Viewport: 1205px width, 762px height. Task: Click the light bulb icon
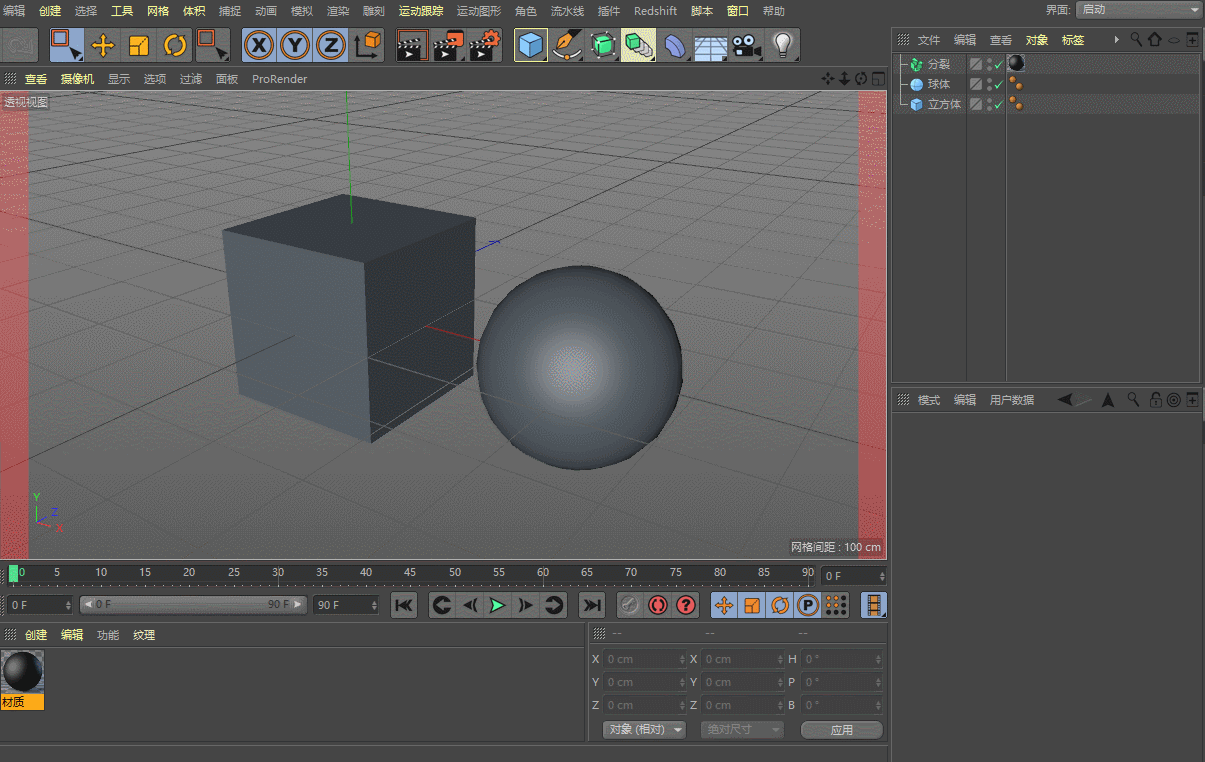point(783,45)
